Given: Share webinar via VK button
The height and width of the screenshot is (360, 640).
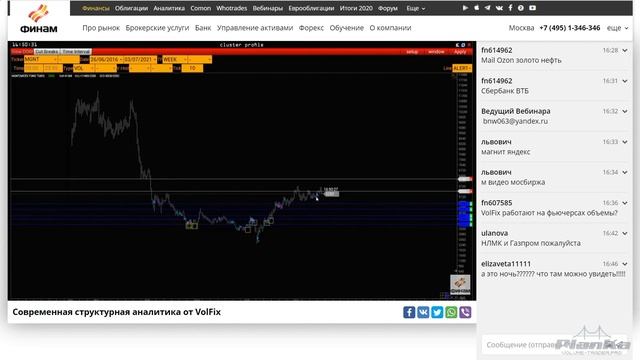Looking at the screenshot, I should 423,312.
